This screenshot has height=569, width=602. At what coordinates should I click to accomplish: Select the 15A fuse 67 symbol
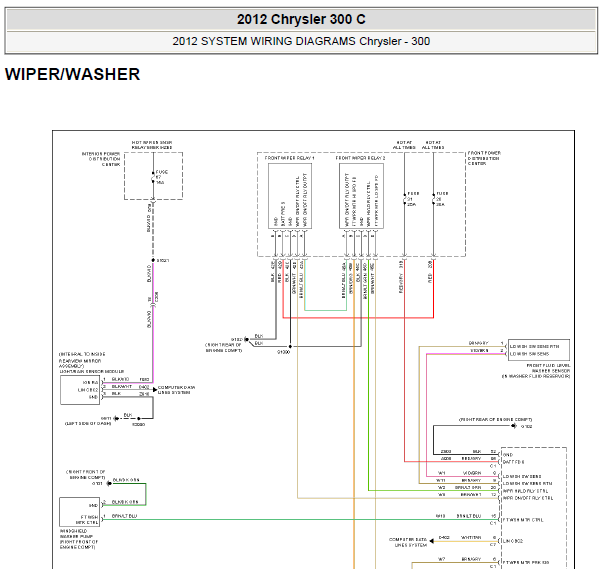[151, 178]
